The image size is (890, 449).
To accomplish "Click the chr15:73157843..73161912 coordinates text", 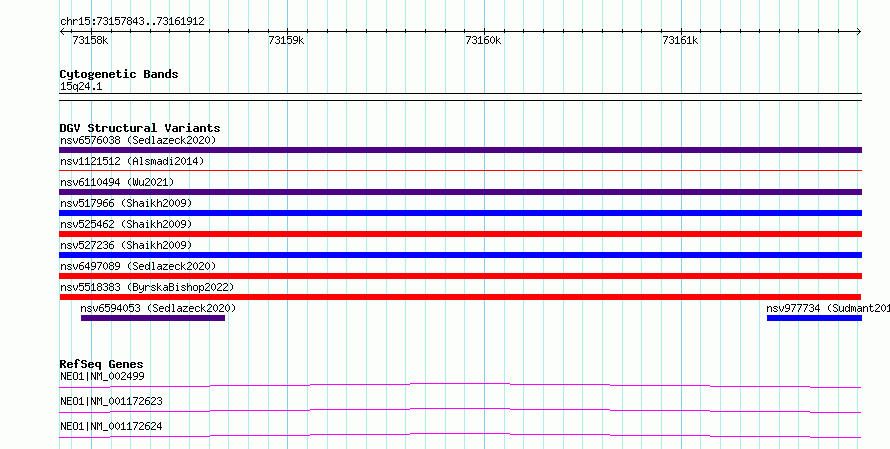I will (132, 22).
